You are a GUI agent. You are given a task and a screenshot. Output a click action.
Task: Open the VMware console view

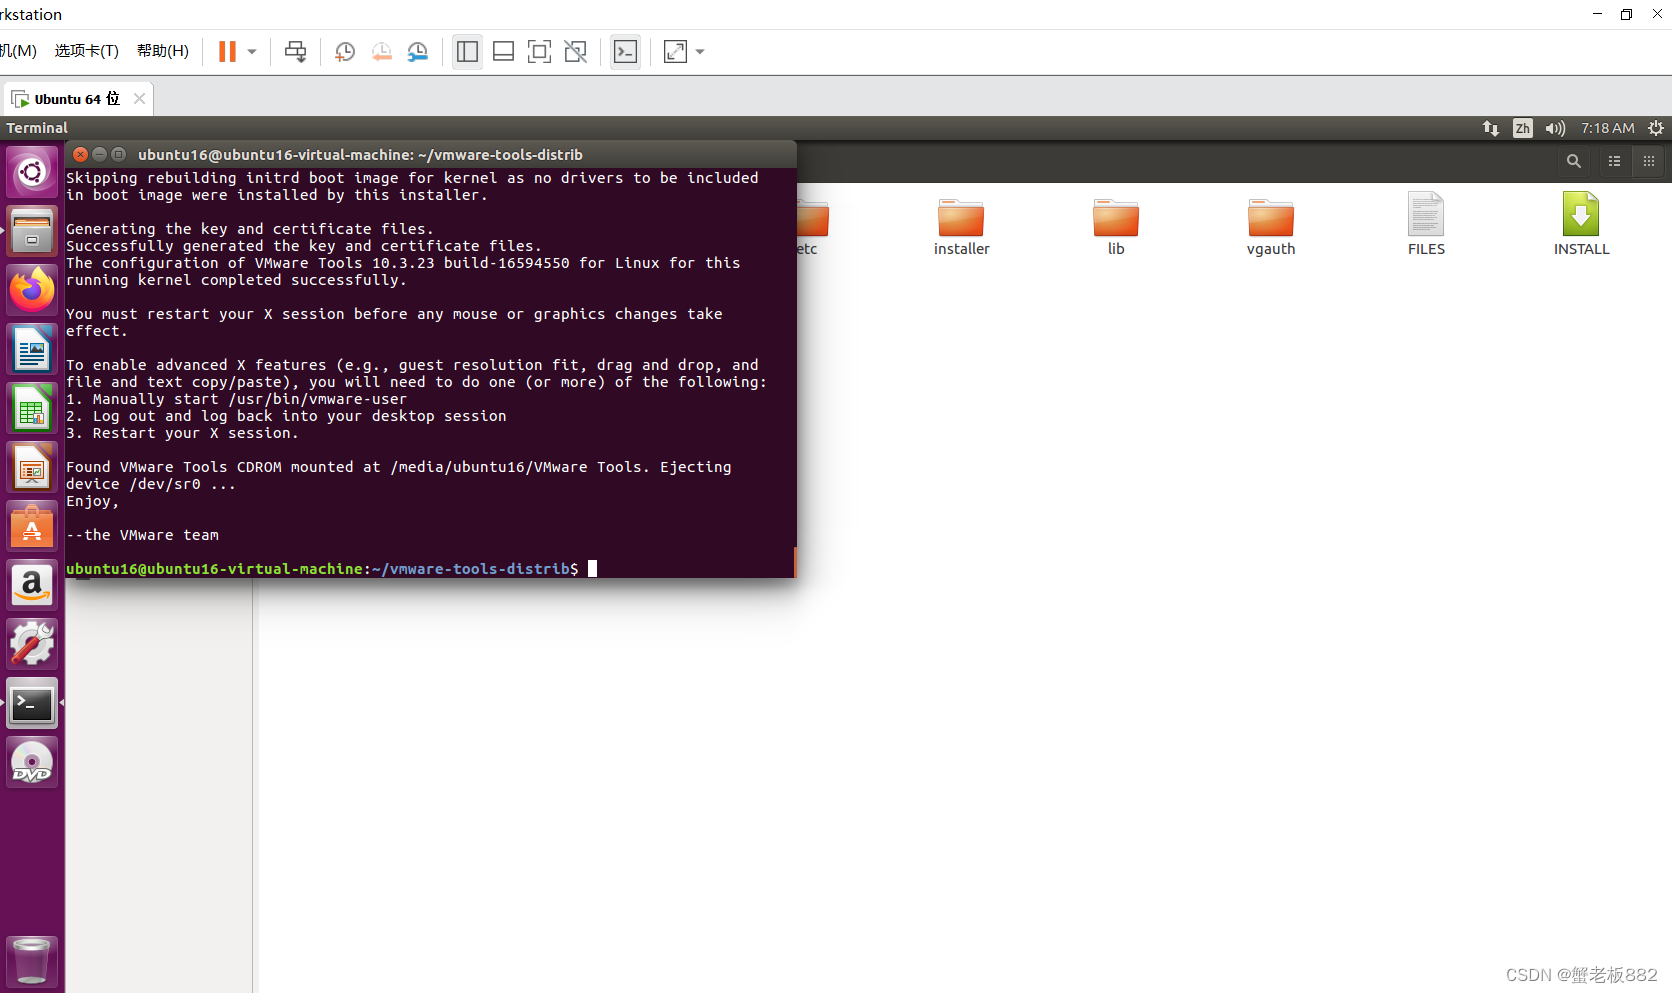tap(625, 52)
